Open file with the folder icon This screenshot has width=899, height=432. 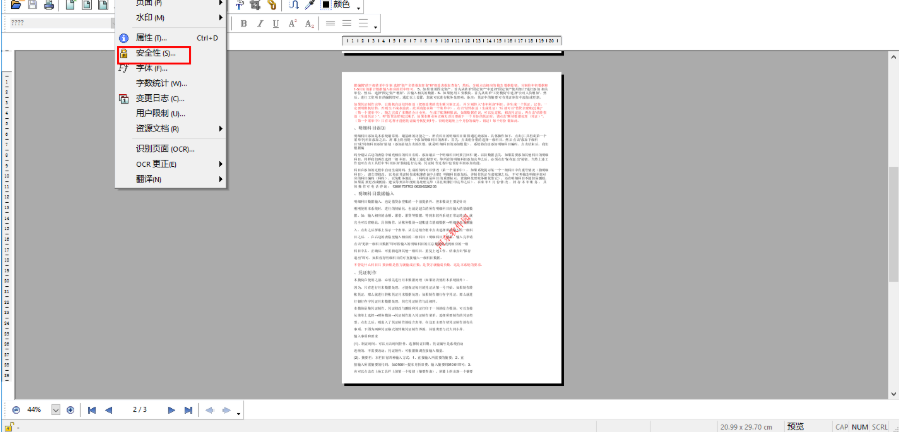coord(15,5)
